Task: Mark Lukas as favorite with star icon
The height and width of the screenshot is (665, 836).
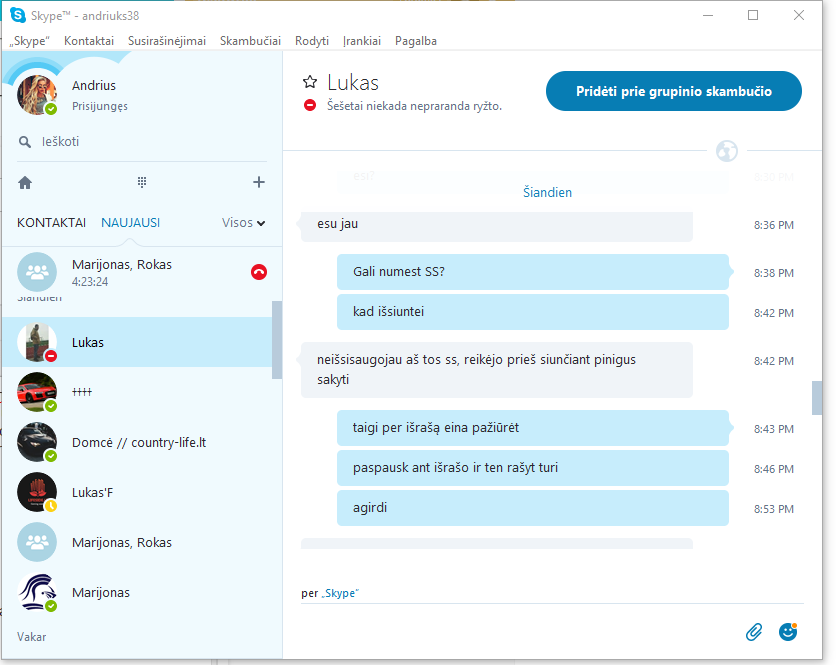Action: [x=310, y=82]
